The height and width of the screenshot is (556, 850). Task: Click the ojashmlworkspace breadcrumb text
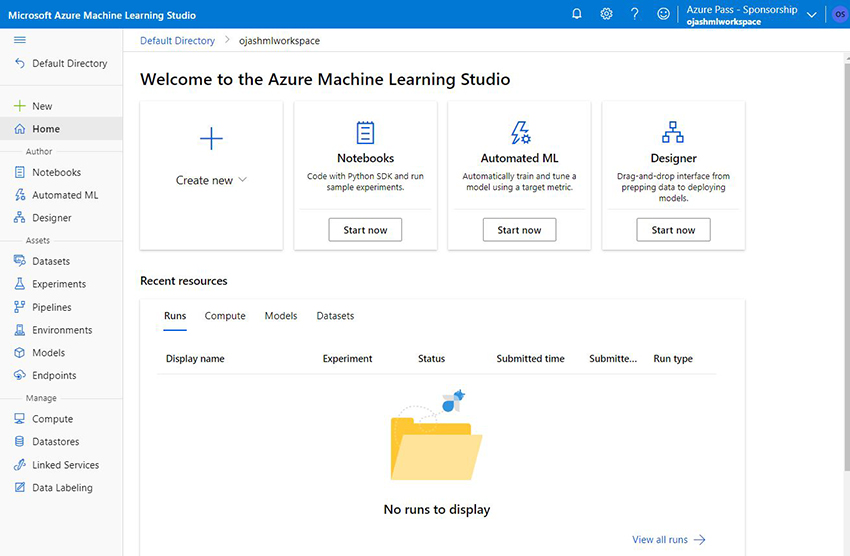(x=279, y=41)
